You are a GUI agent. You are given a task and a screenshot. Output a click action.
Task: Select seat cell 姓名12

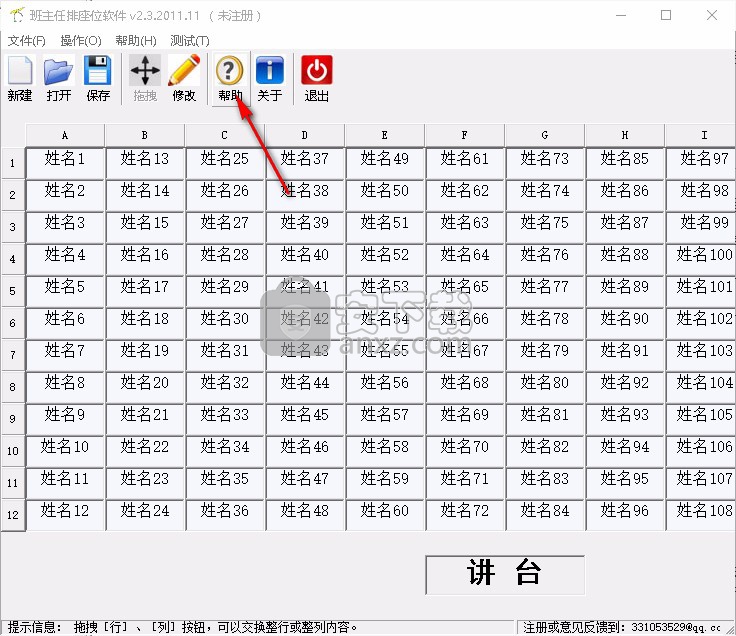[65, 515]
